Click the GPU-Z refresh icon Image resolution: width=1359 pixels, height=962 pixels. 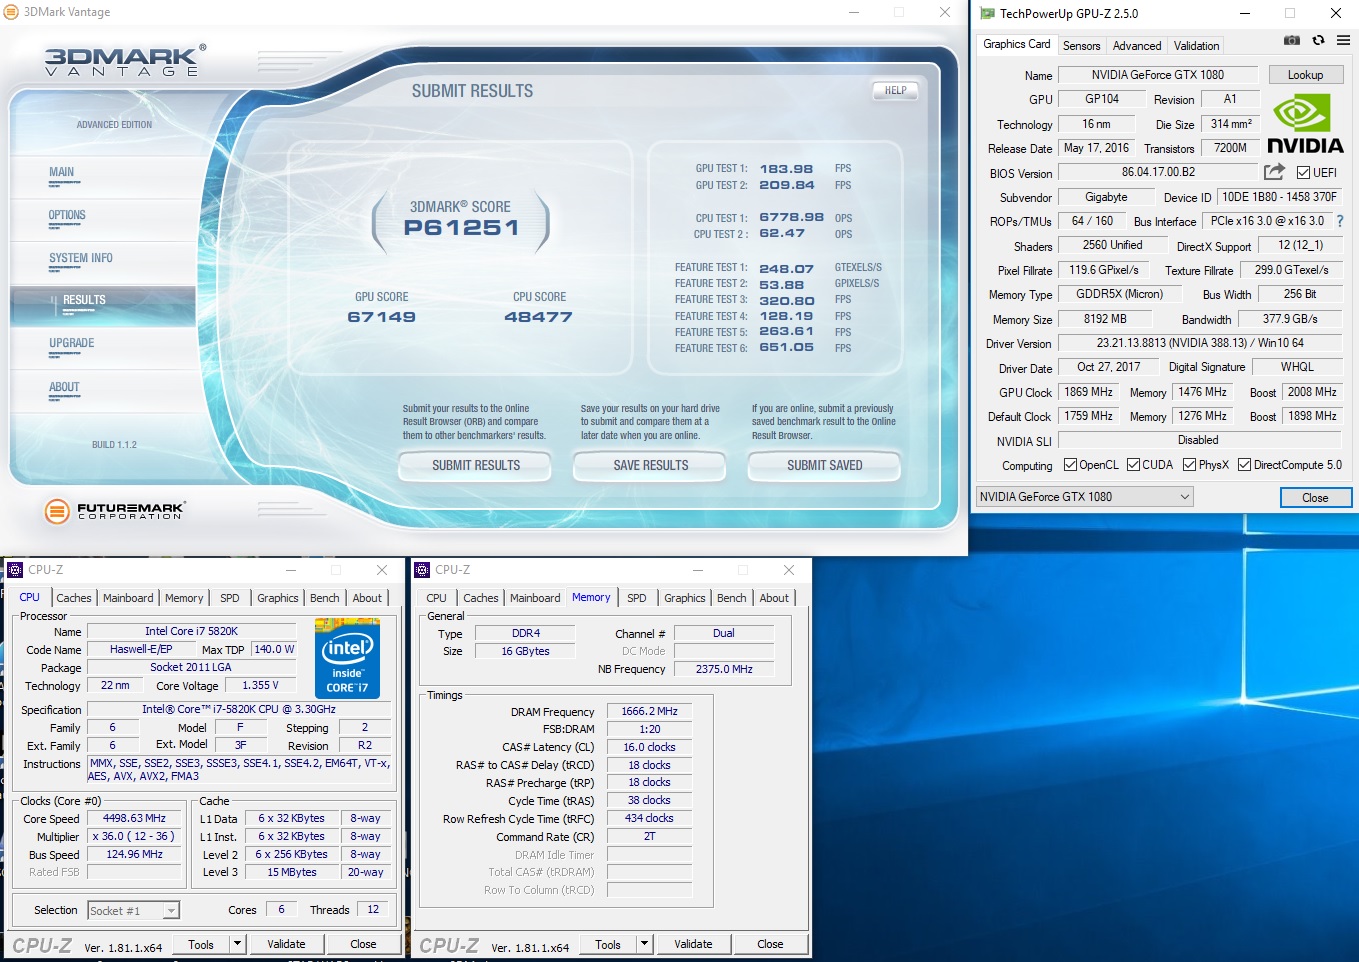coord(1318,40)
